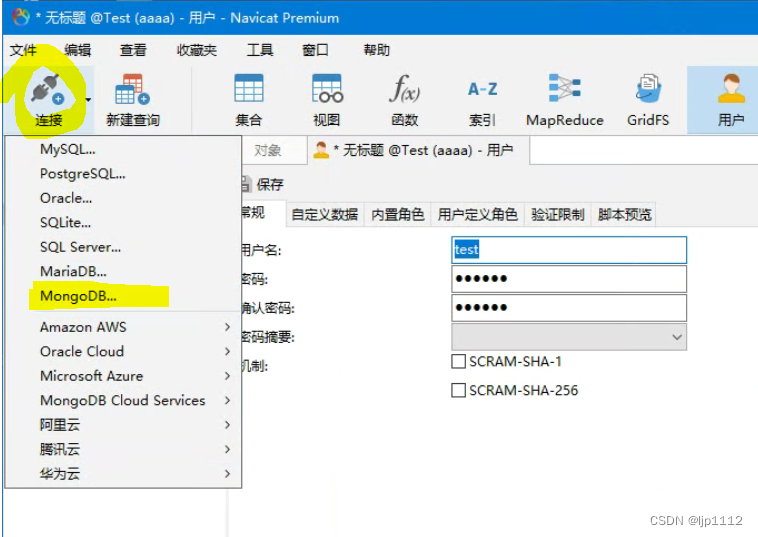
Task: Click the Connection plug icon
Action: pyautogui.click(x=47, y=90)
